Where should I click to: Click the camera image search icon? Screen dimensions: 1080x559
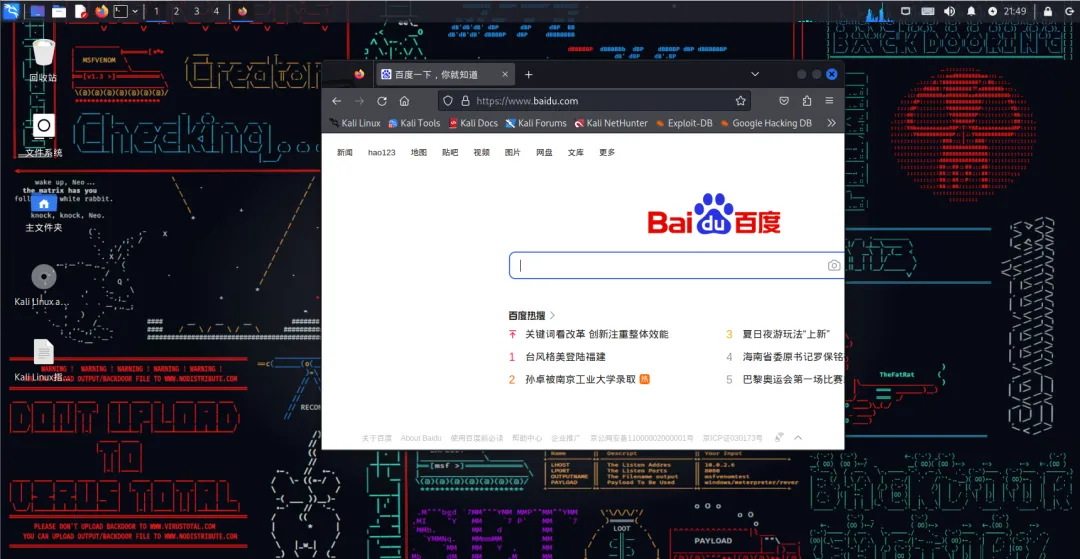(834, 266)
